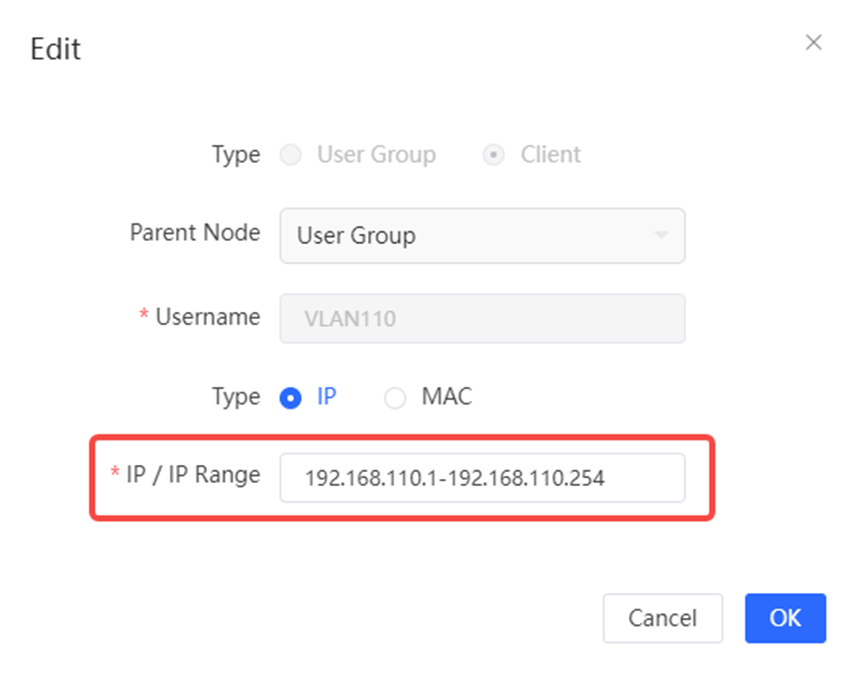This screenshot has width=856, height=673.
Task: Close the Edit dialog with the X icon
Action: point(813,42)
